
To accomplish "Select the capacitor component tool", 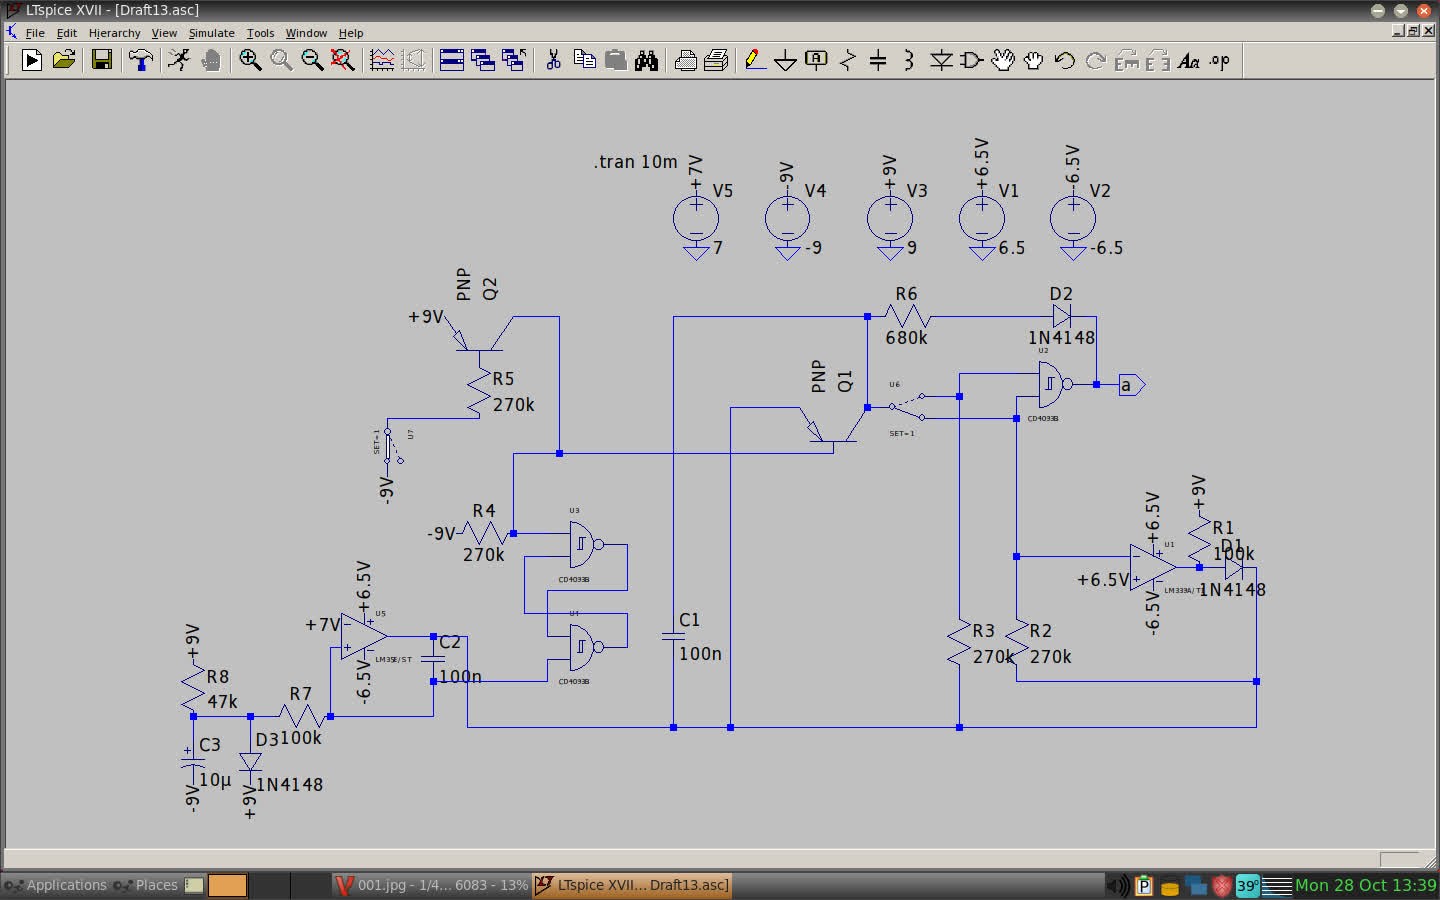I will click(x=878, y=61).
